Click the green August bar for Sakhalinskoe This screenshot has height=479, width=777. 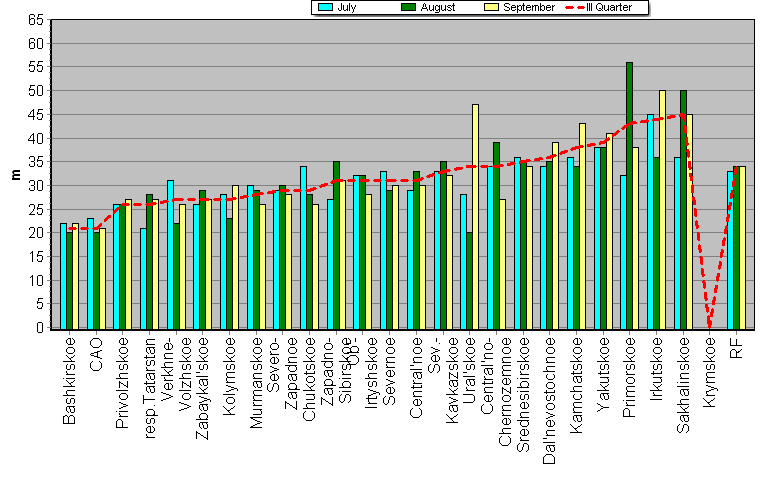click(x=683, y=210)
